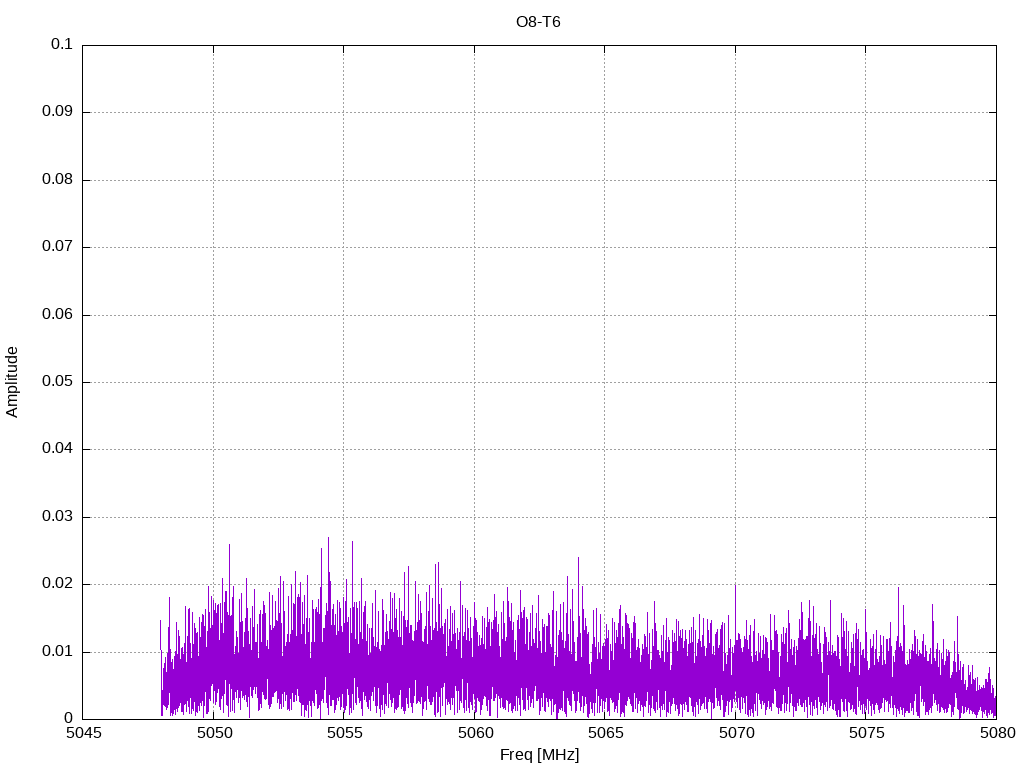This screenshot has height=768, width=1024.
Task: Click the plot title O8-T6
Action: click(x=539, y=22)
